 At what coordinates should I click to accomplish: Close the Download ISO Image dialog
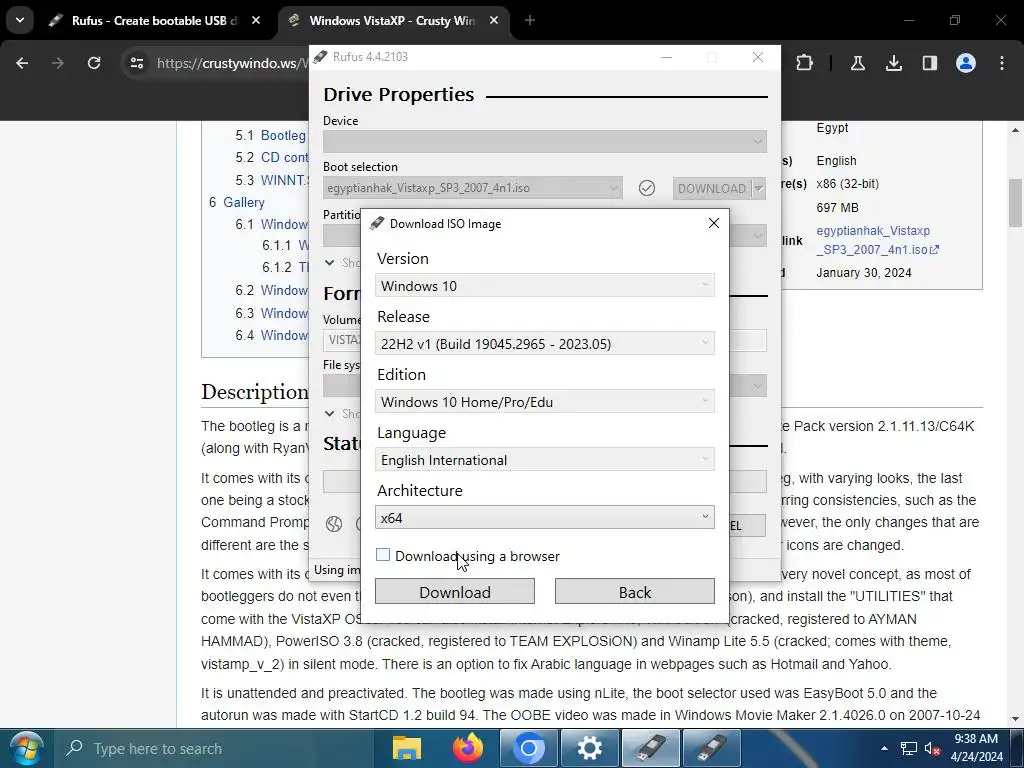point(714,223)
